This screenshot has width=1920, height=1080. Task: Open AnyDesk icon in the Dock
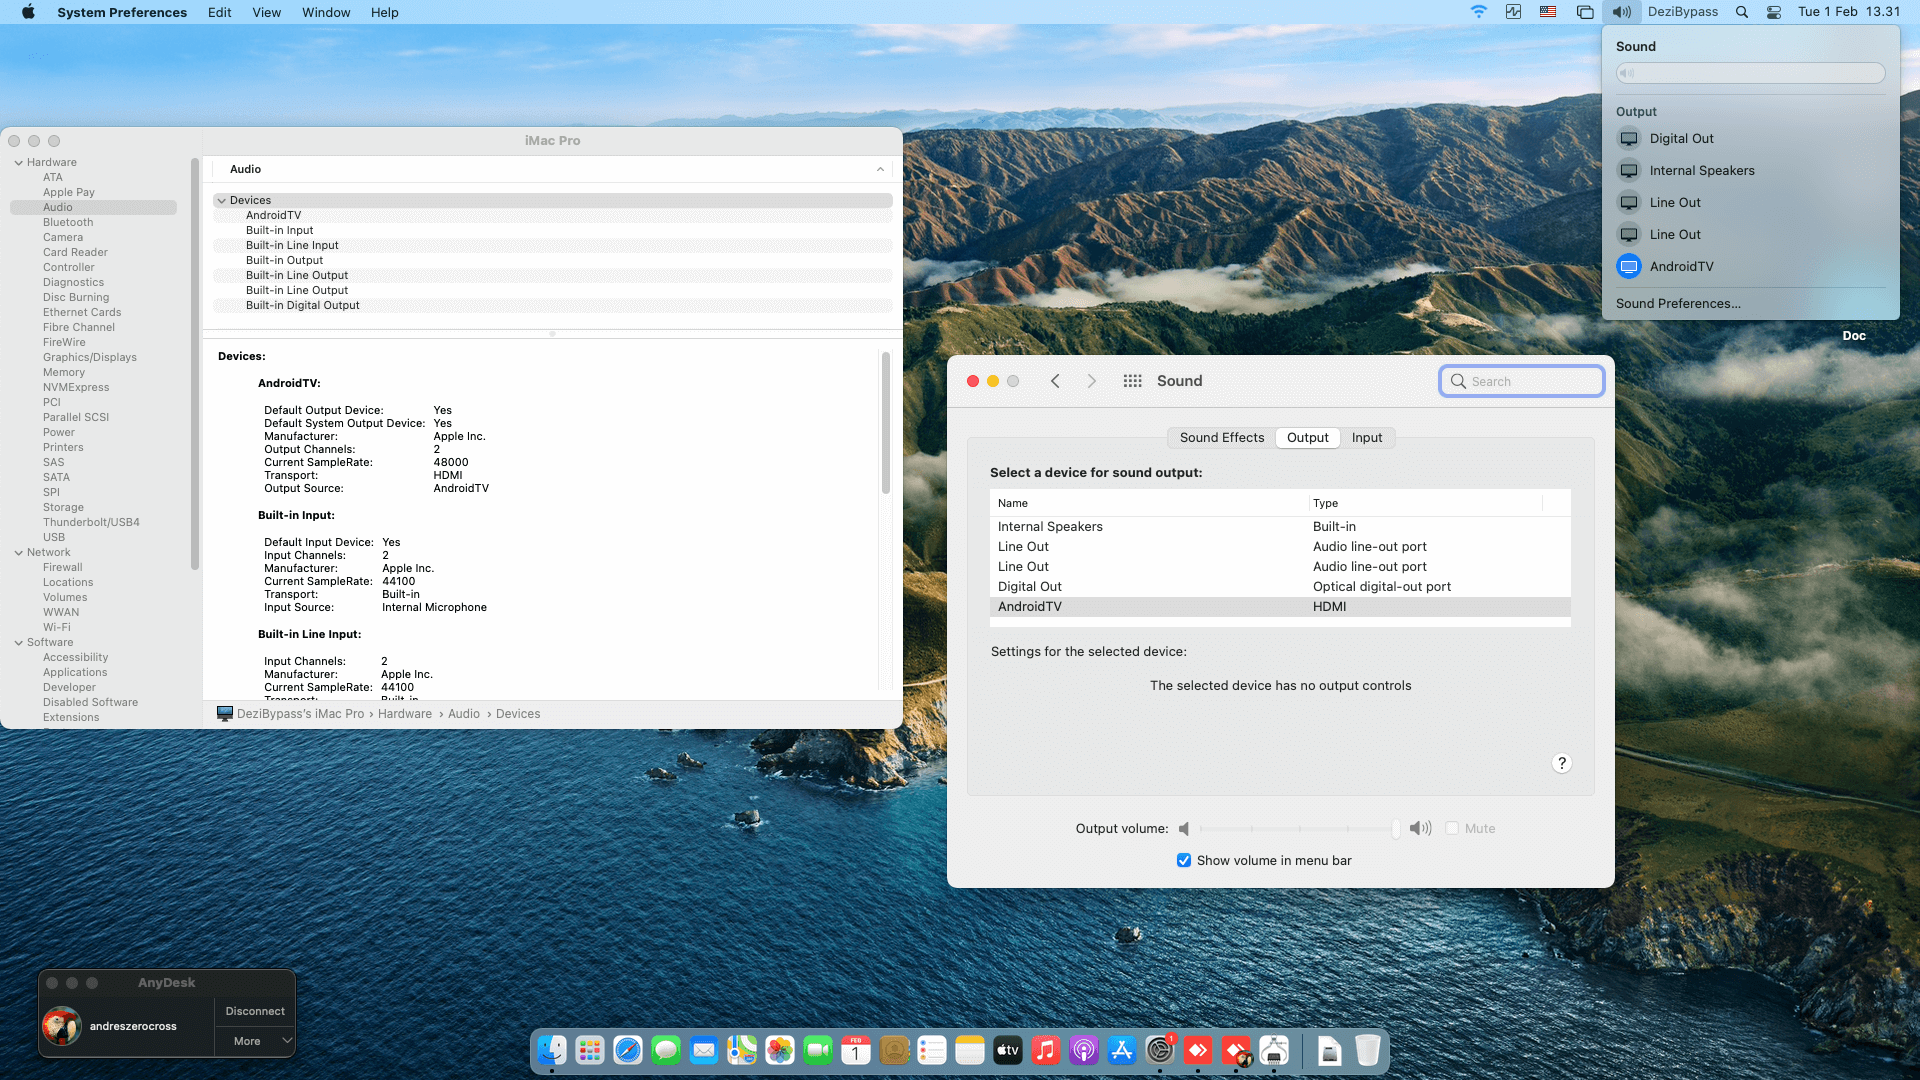(x=1198, y=1050)
